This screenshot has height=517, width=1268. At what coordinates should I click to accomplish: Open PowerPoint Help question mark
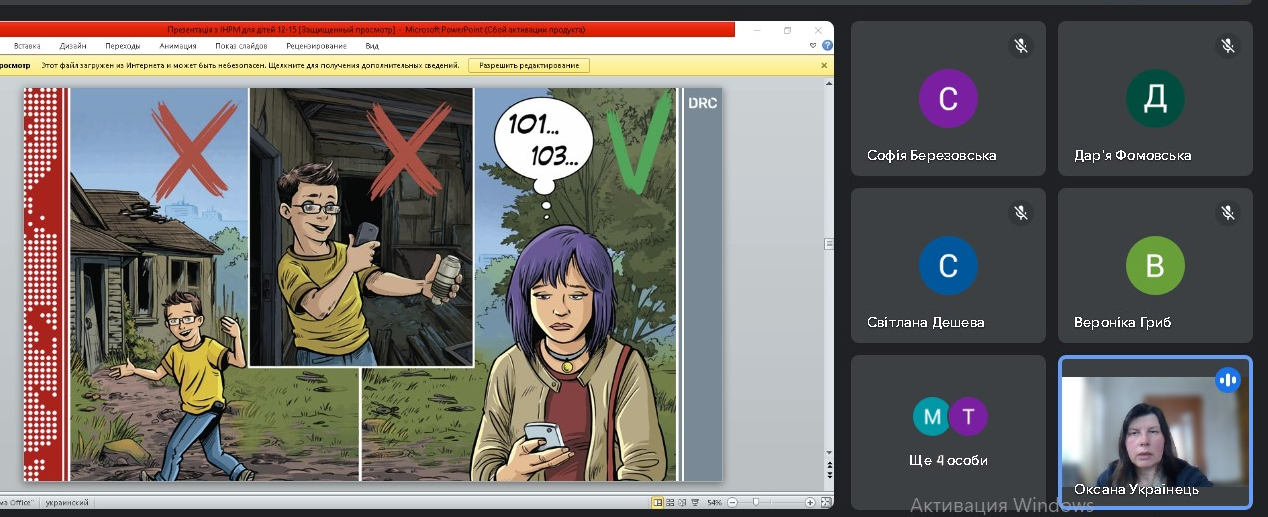[827, 45]
